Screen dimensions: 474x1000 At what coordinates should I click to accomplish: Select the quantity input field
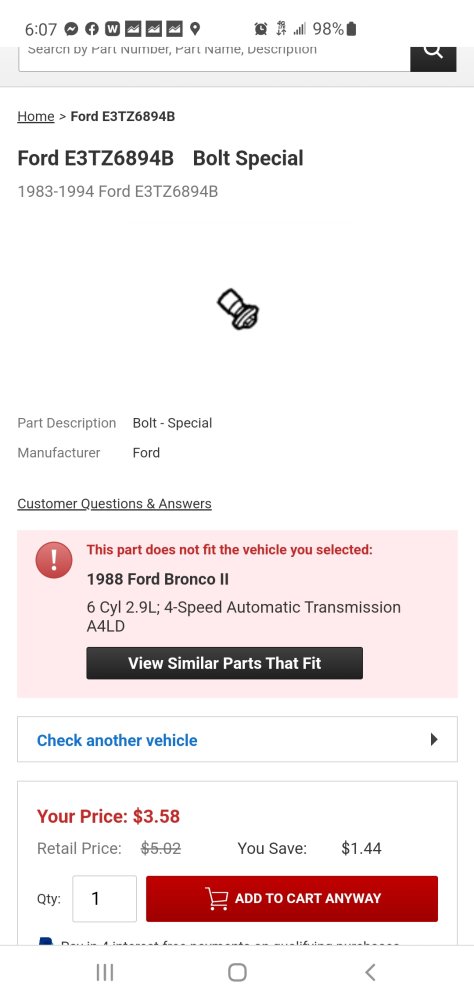[105, 899]
